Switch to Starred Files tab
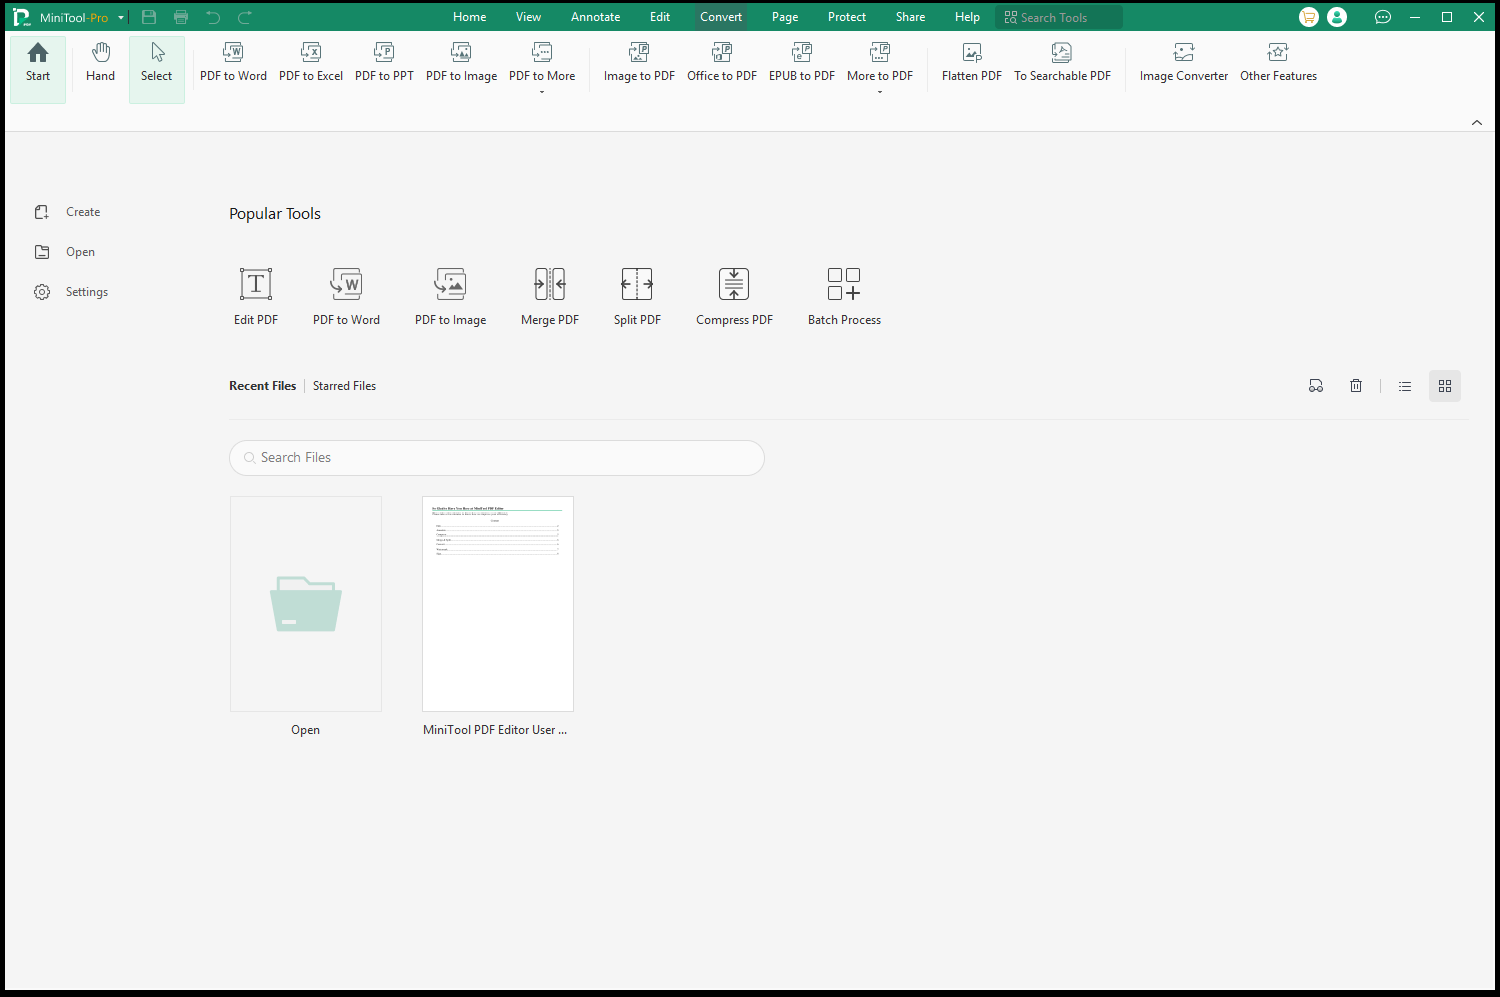The height and width of the screenshot is (997, 1500). tap(344, 386)
